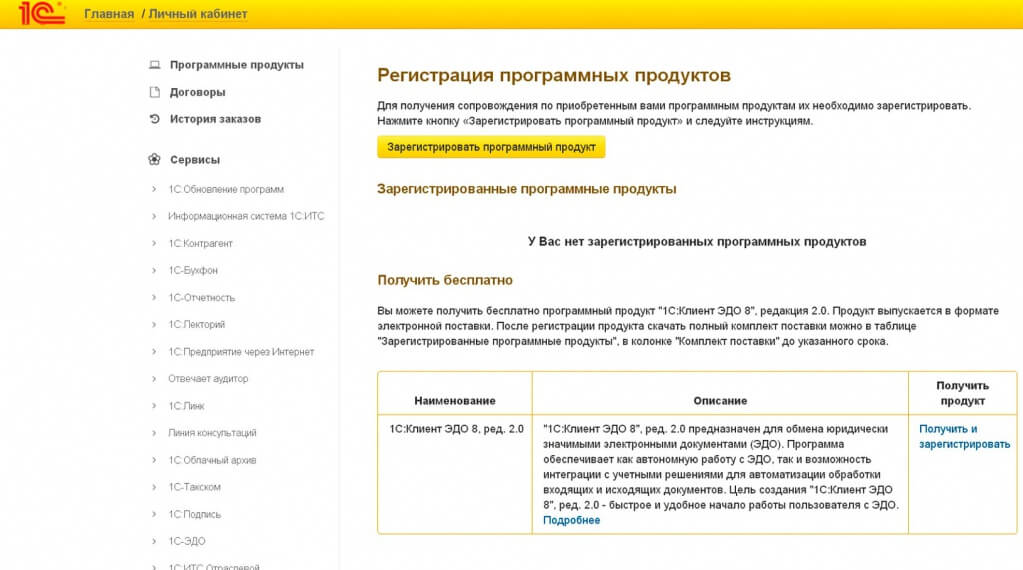This screenshot has height=570, width=1023.
Task: Click chevron before Отвечает аудитор
Action: click(154, 378)
